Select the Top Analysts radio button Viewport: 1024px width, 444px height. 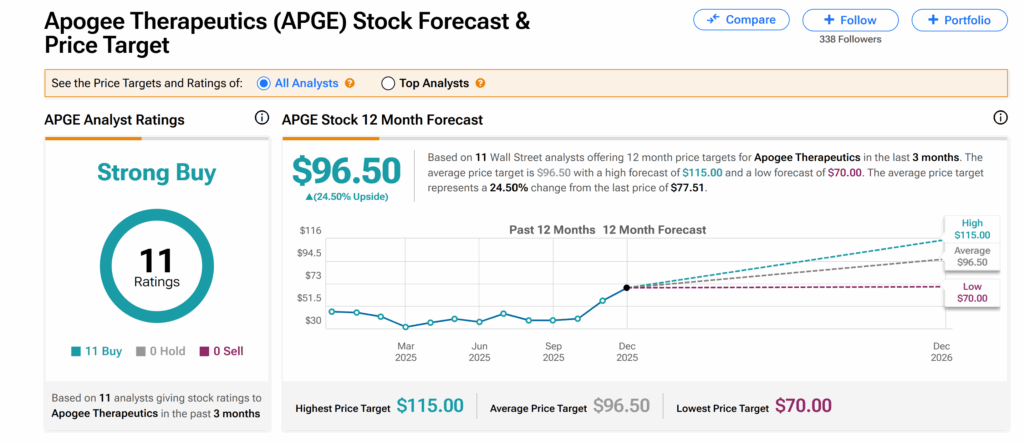tap(388, 84)
